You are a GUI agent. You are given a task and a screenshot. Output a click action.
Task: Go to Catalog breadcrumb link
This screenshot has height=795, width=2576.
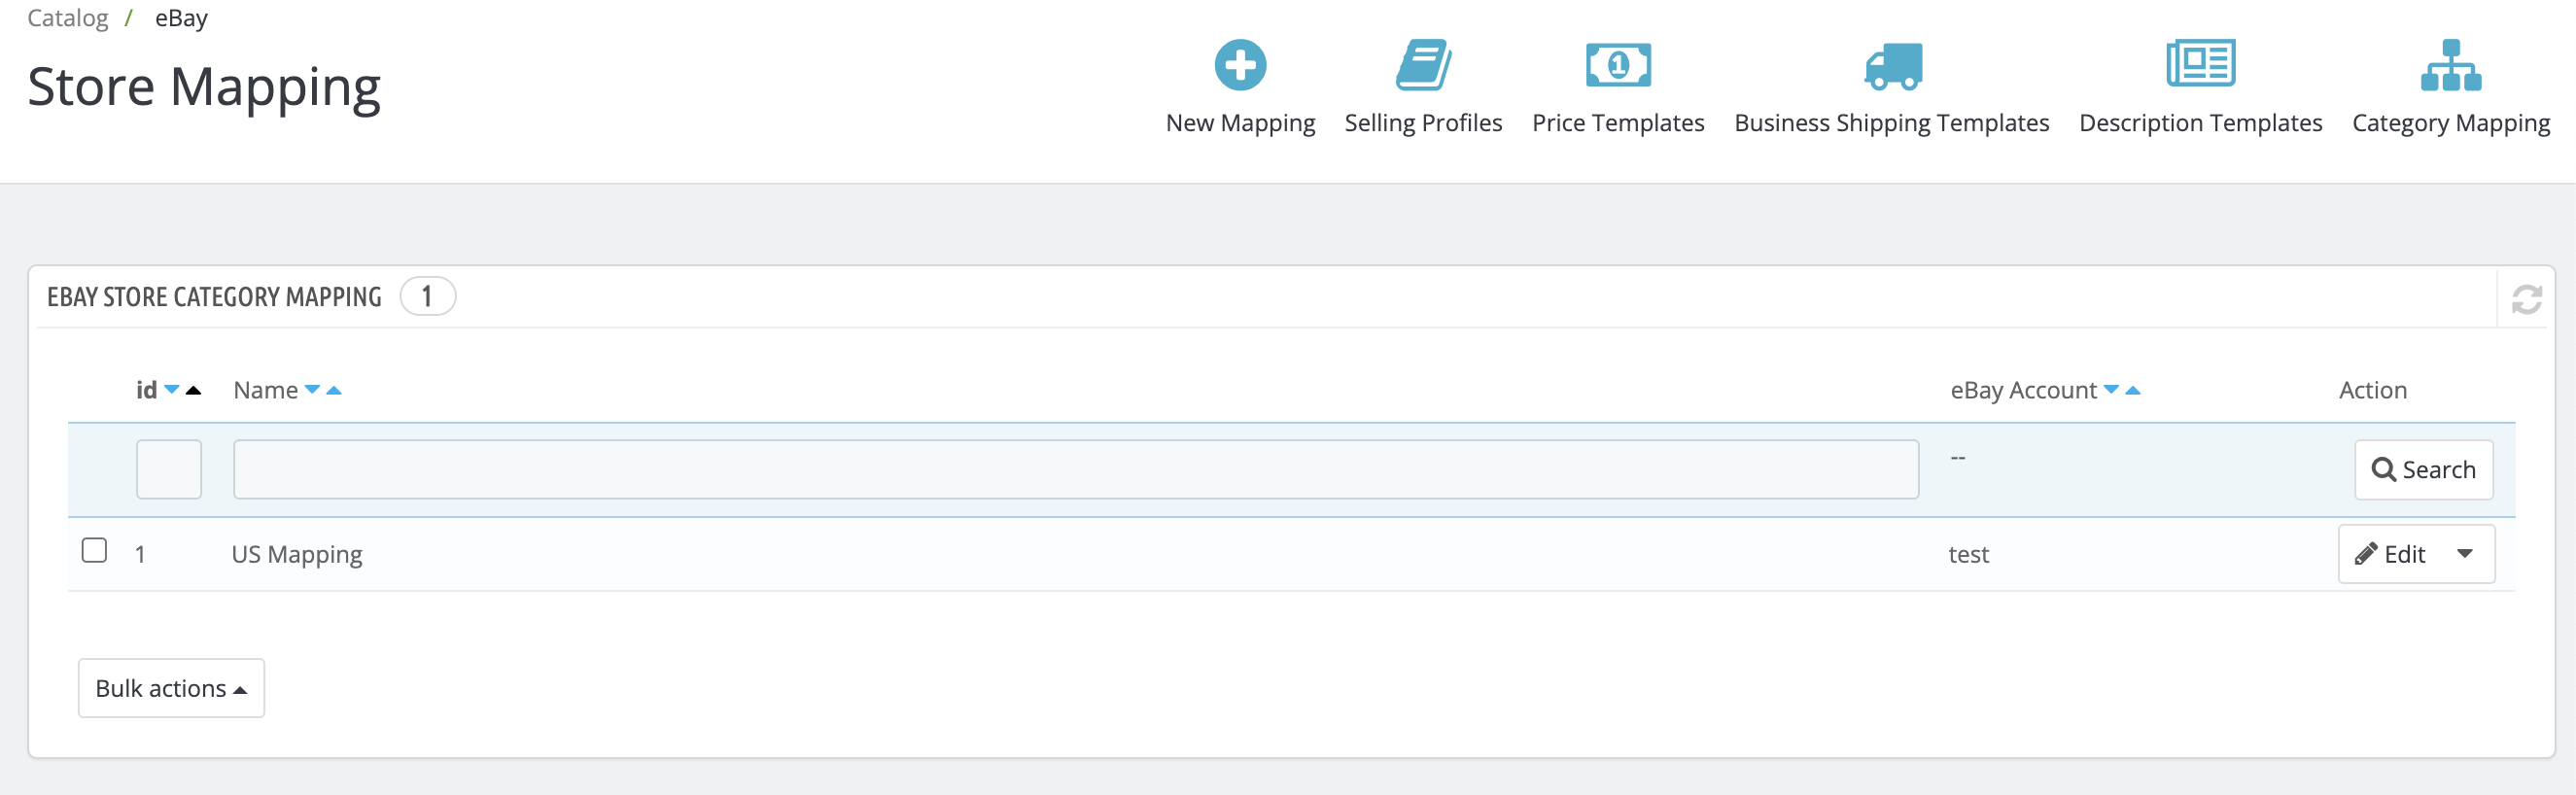[68, 18]
